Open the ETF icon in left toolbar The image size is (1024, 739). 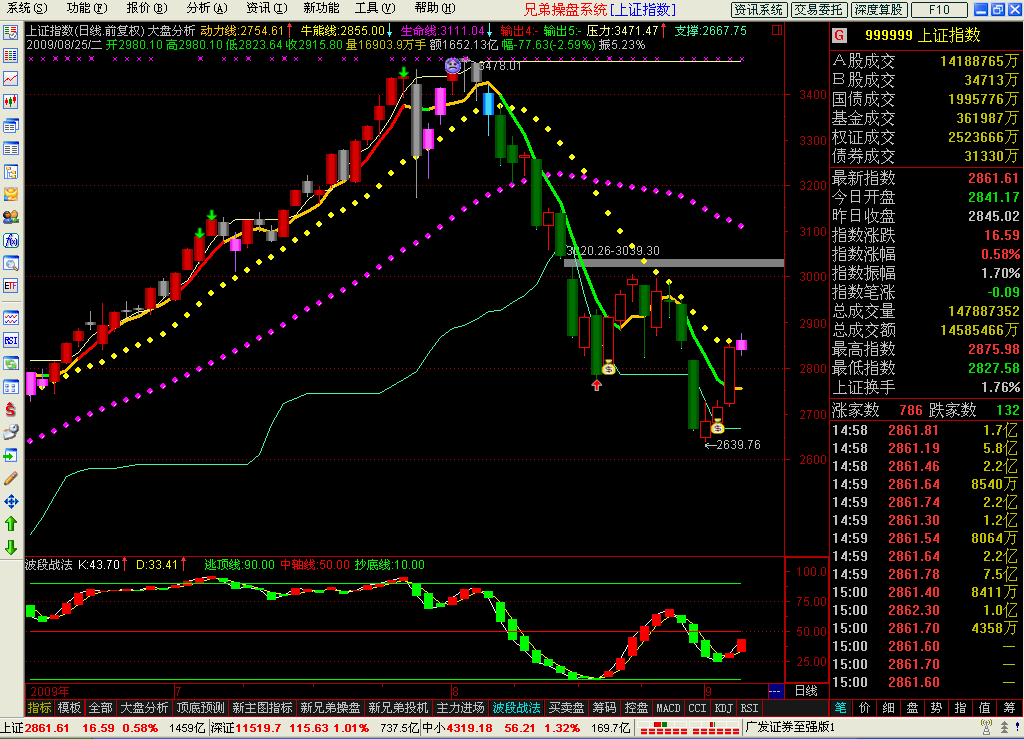click(x=10, y=286)
